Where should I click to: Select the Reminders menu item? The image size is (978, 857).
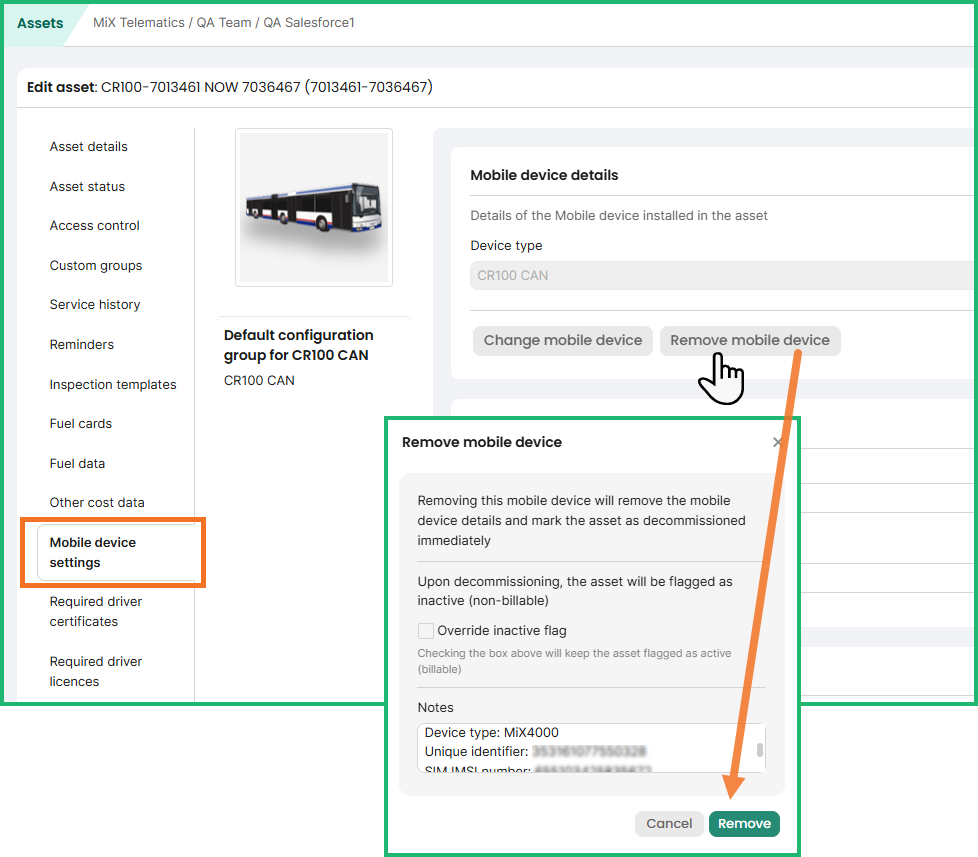pos(82,345)
